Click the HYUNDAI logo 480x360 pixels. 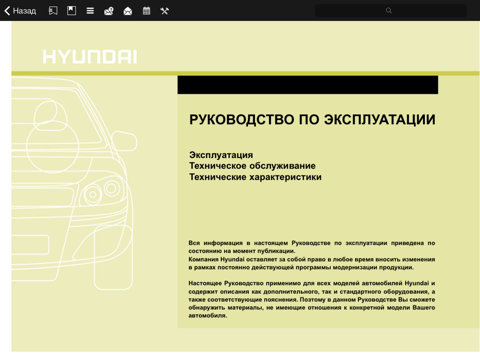90,57
